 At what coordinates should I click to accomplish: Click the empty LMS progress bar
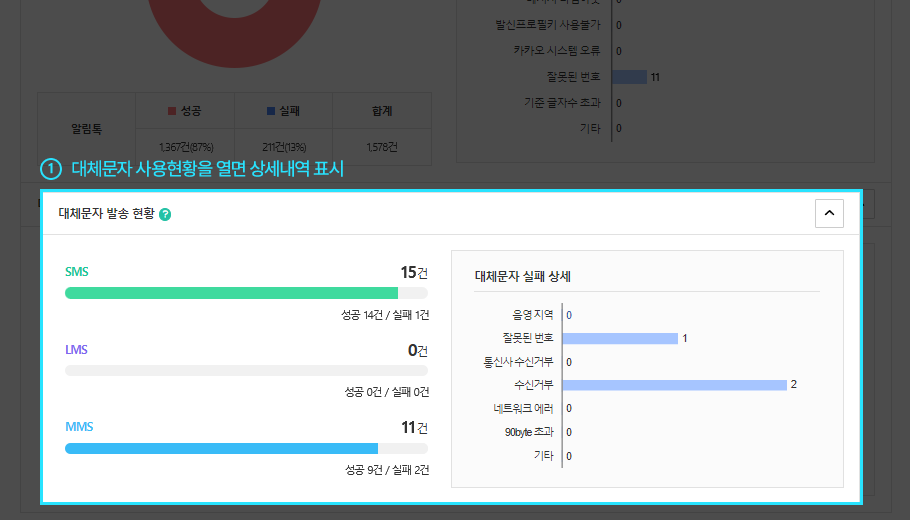pos(246,370)
